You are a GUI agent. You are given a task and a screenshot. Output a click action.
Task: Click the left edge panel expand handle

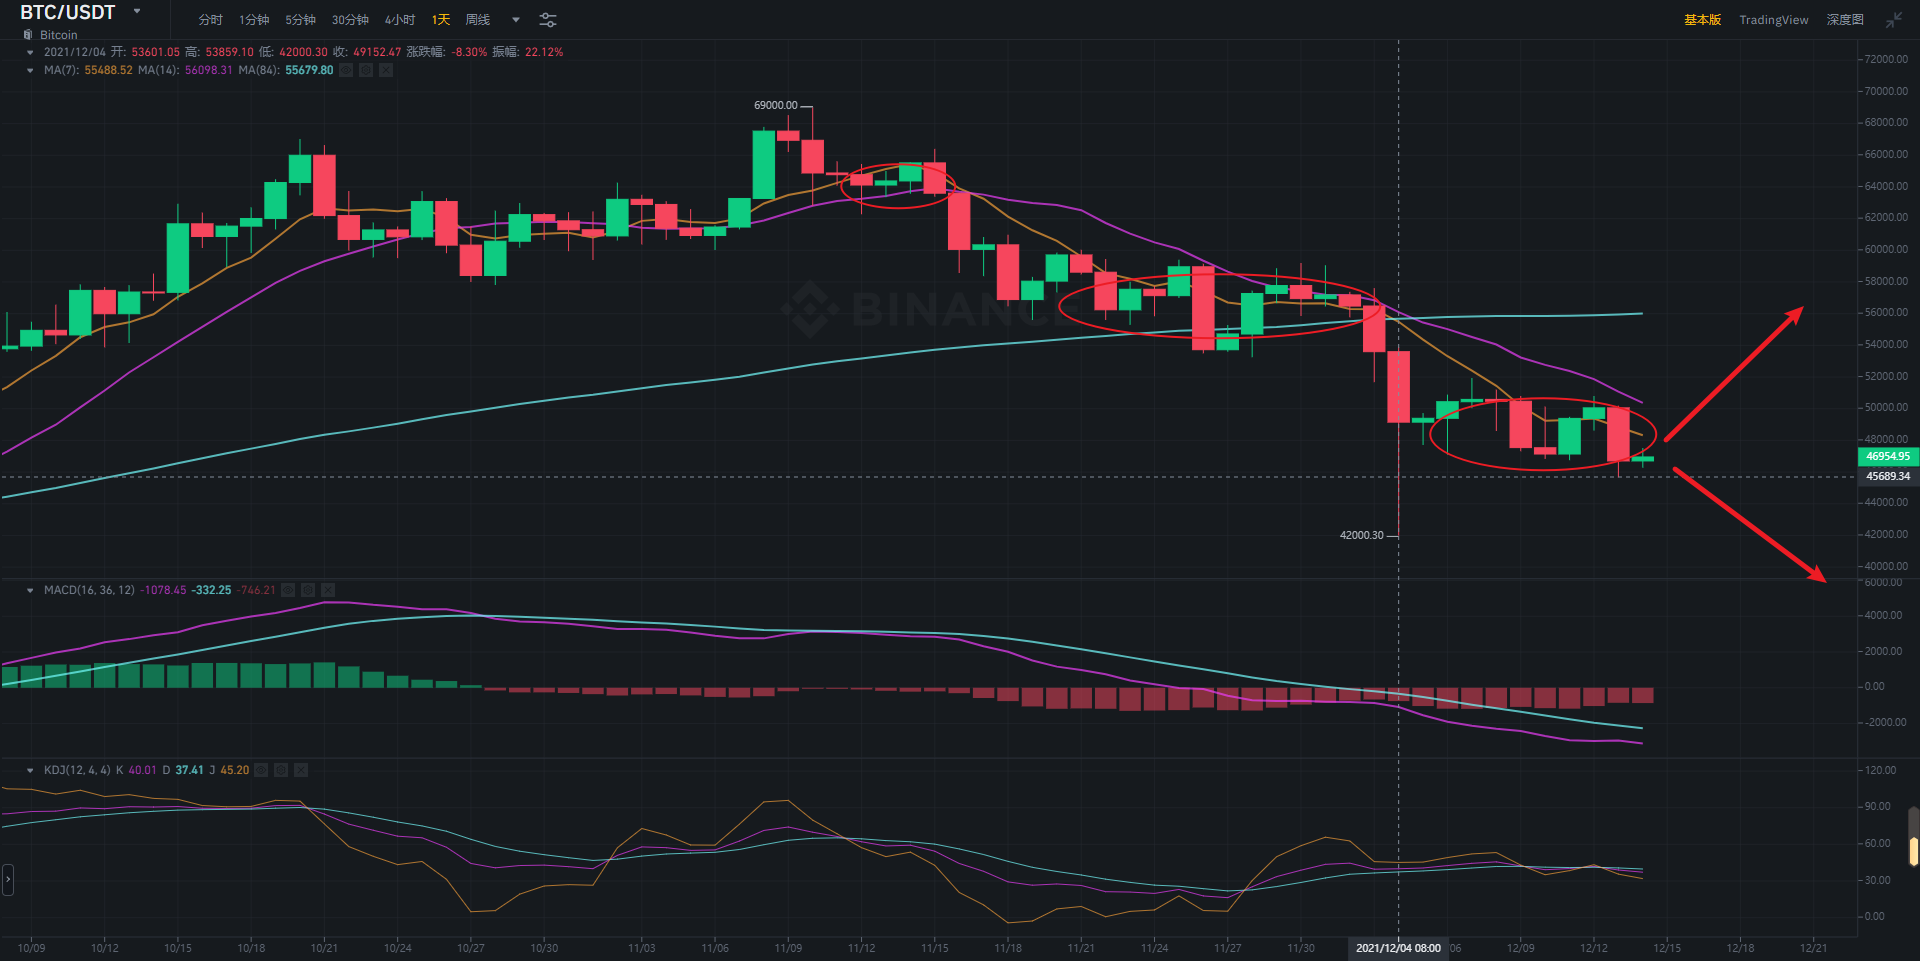[x=8, y=880]
